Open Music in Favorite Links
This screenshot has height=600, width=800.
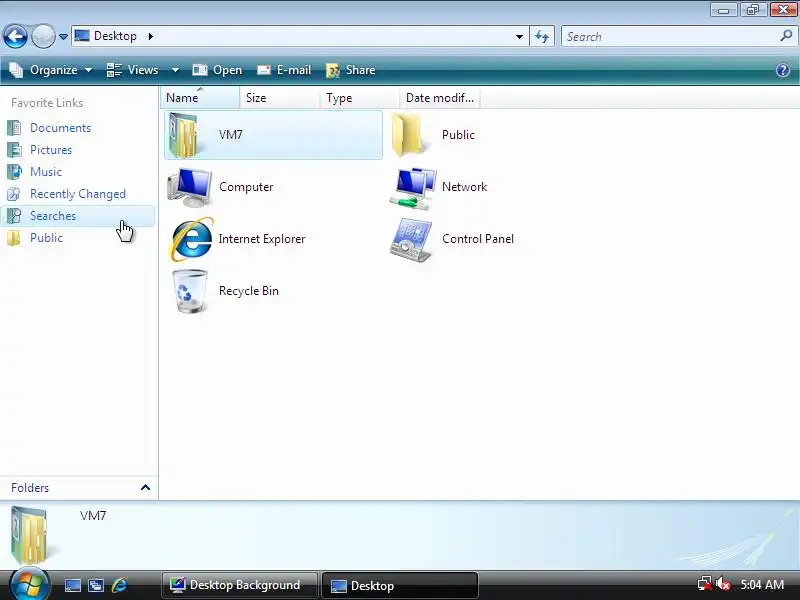point(46,172)
